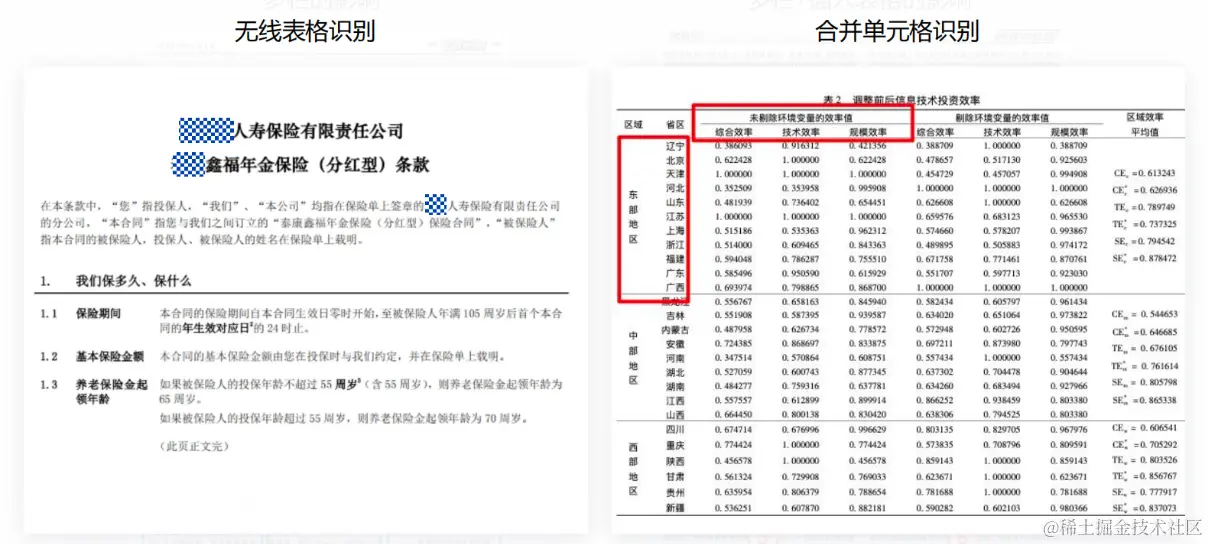Select the 重庆 province row label
Image resolution: width=1209 pixels, height=544 pixels.
(675, 445)
